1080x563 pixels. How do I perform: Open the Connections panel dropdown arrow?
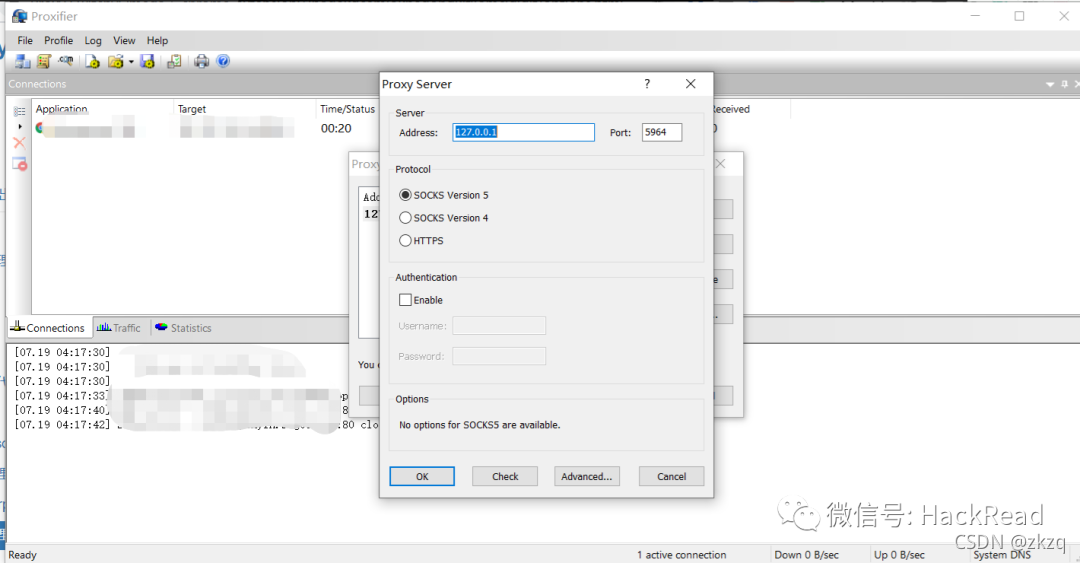pos(1050,84)
